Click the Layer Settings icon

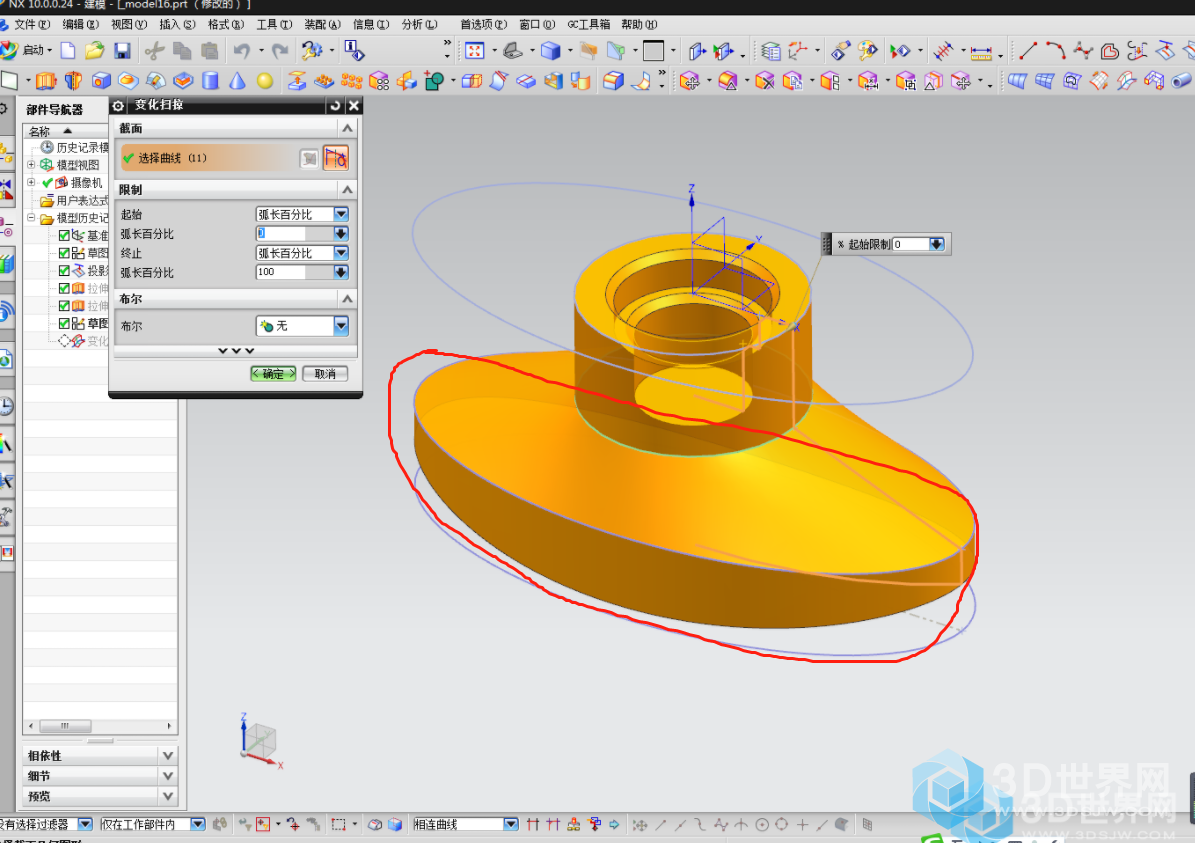coord(771,51)
